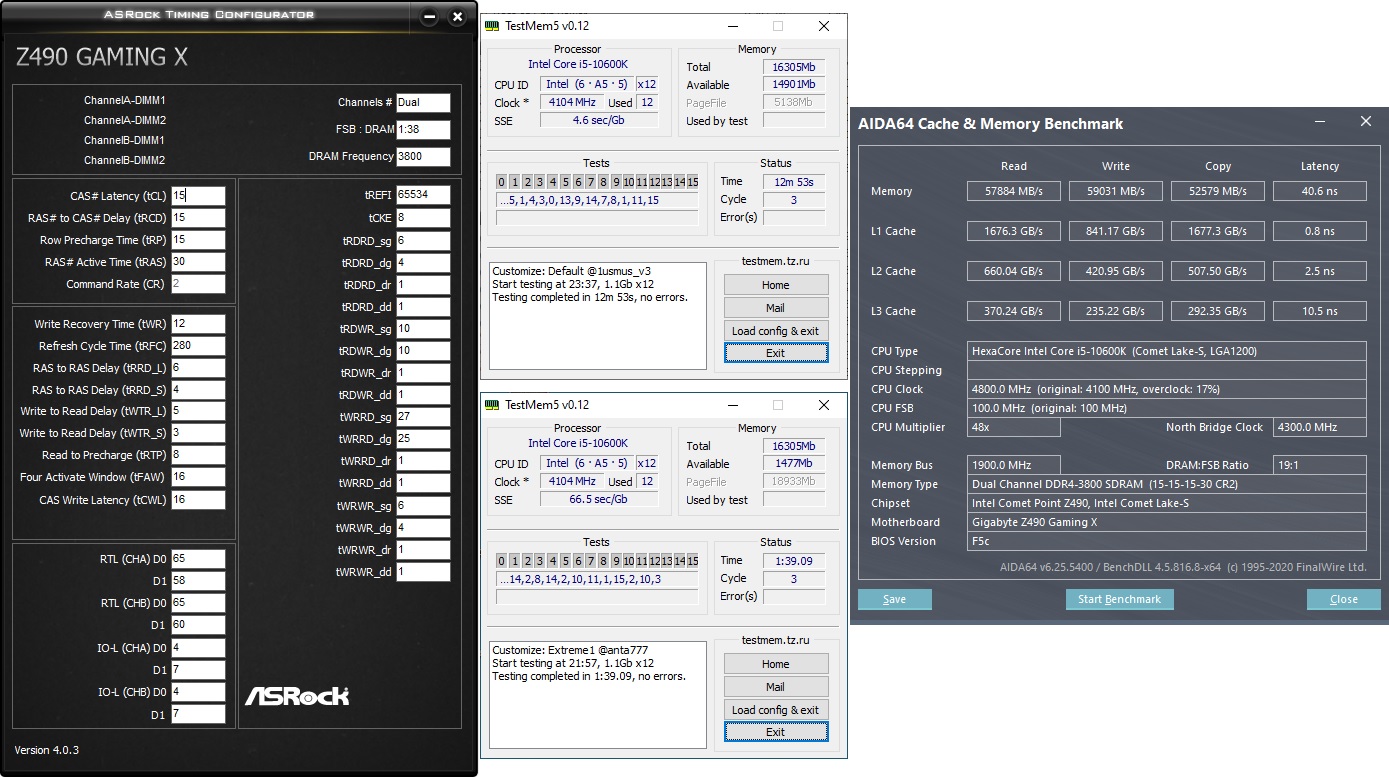Click the Channels # field showing Dual

[423, 102]
